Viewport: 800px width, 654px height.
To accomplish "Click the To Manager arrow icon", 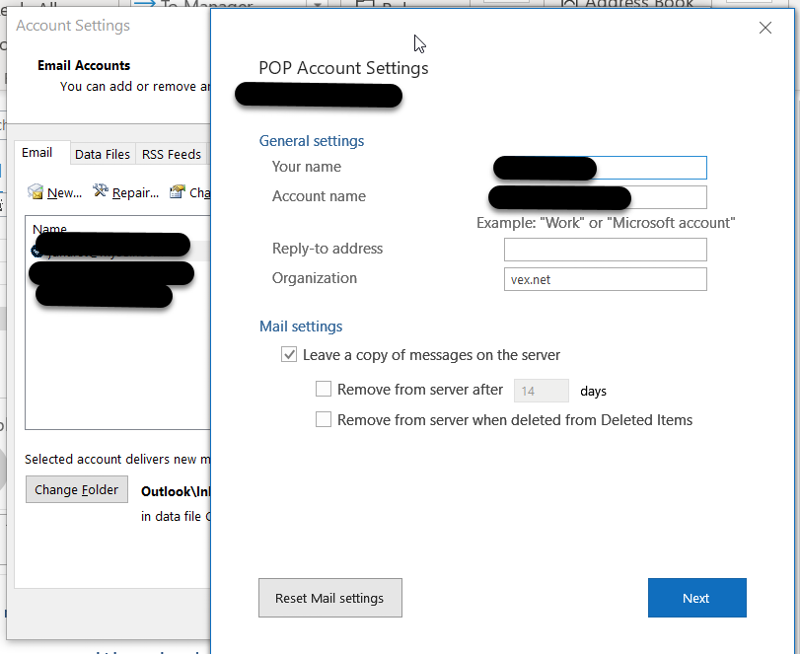I will click(143, 4).
